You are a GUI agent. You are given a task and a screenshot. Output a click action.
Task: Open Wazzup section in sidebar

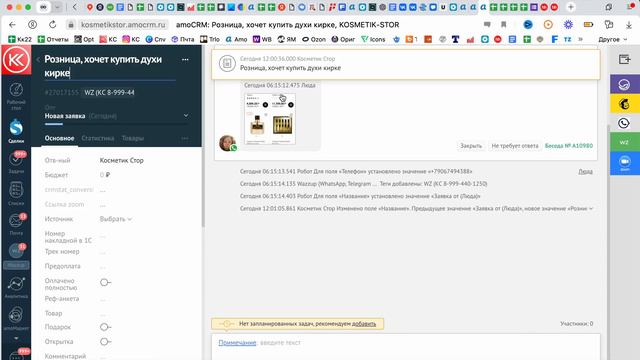16,256
